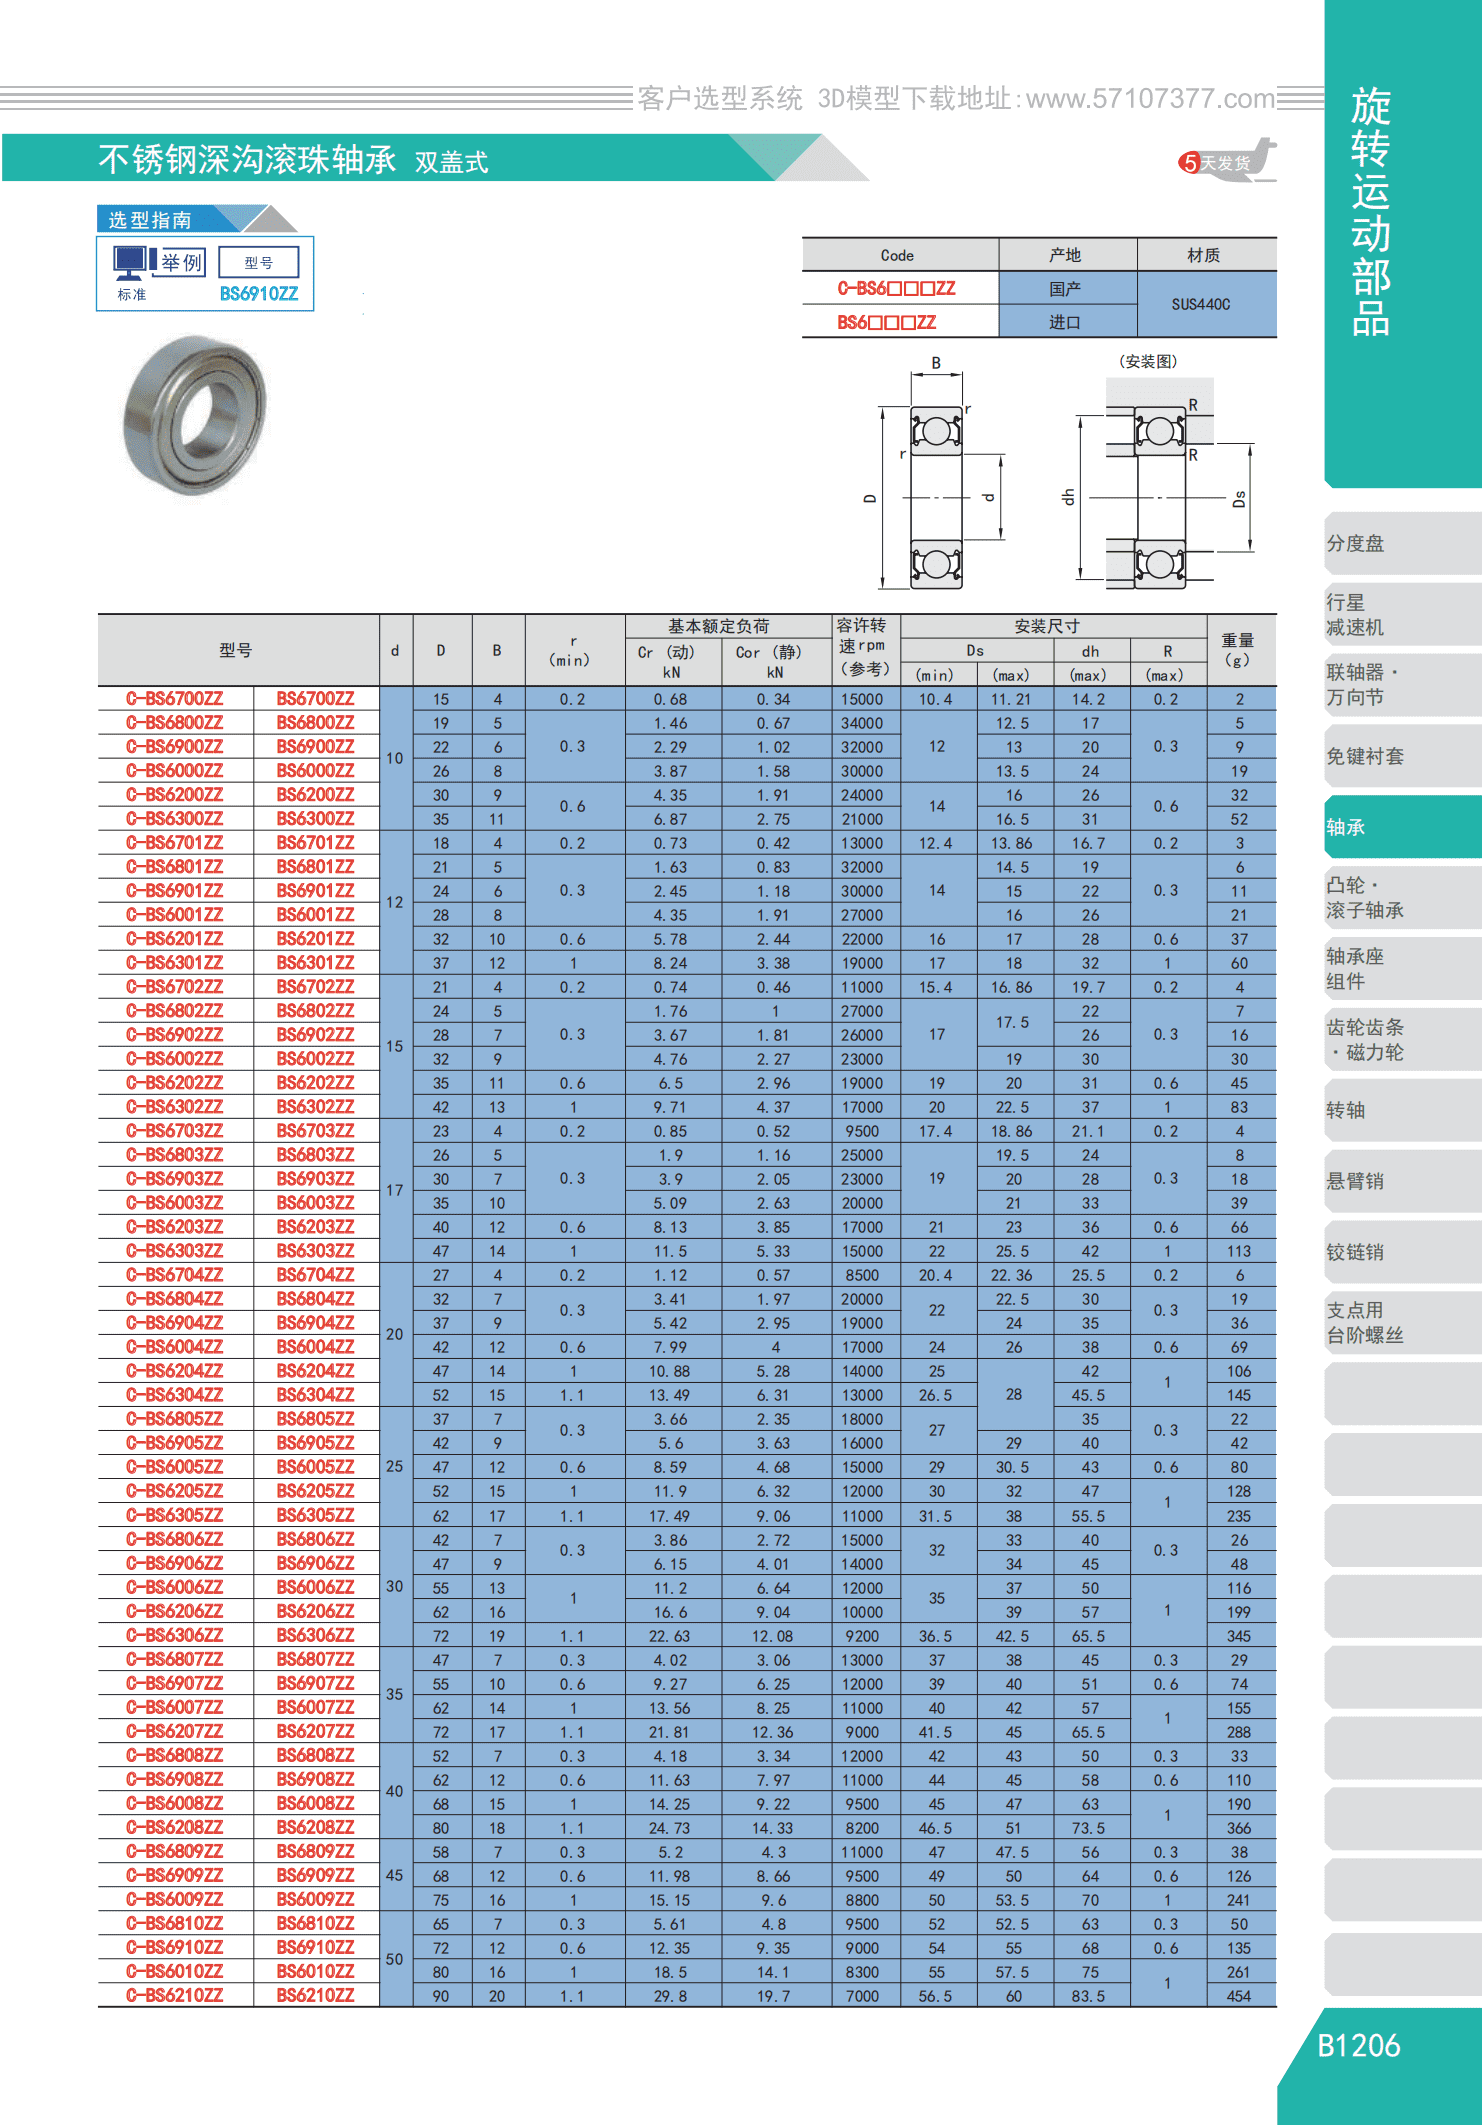Click model BS6803ZZ row

316,1155
